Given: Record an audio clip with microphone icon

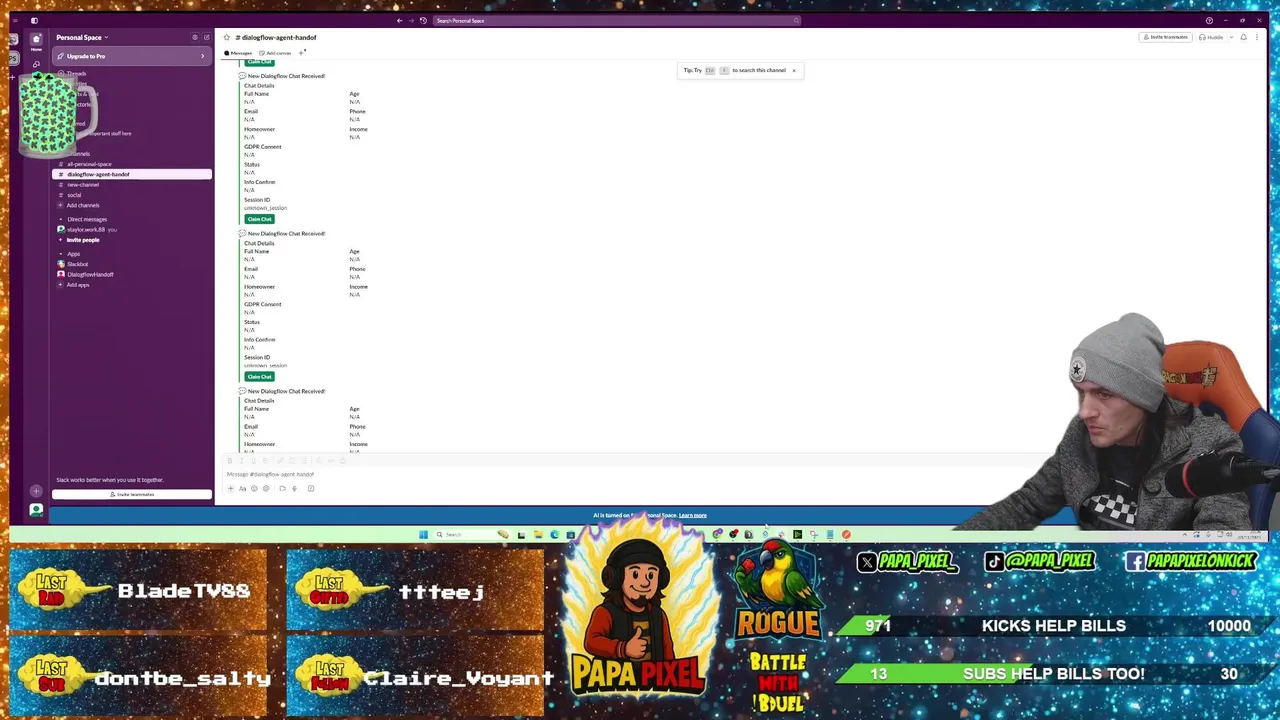Looking at the screenshot, I should pos(294,488).
